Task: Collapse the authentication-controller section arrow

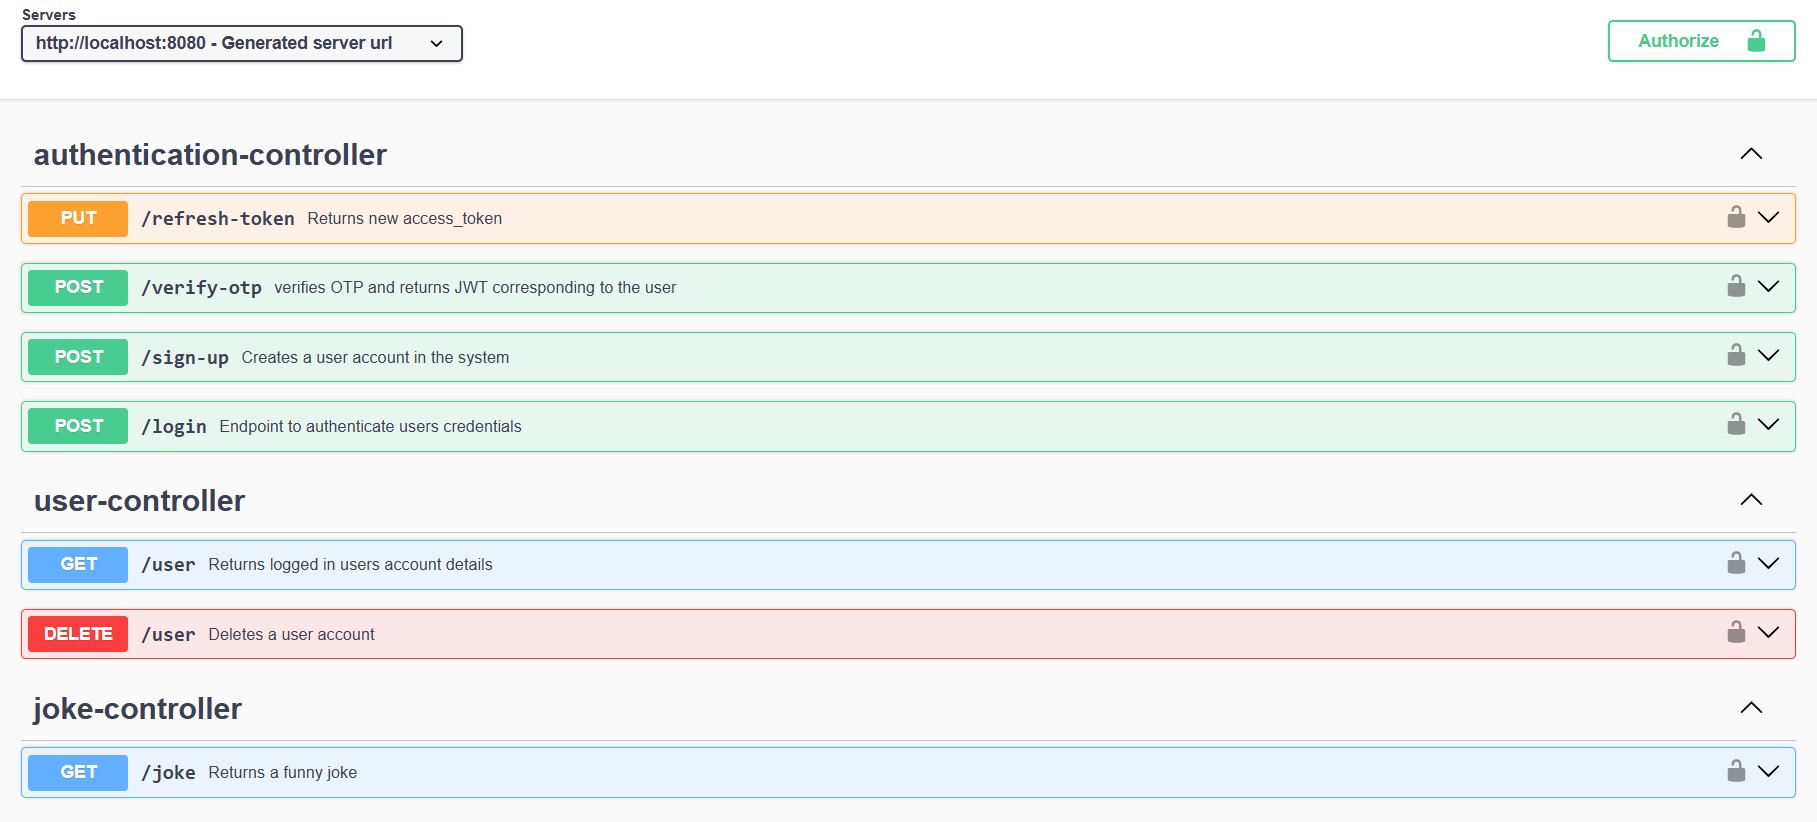Action: [1751, 154]
